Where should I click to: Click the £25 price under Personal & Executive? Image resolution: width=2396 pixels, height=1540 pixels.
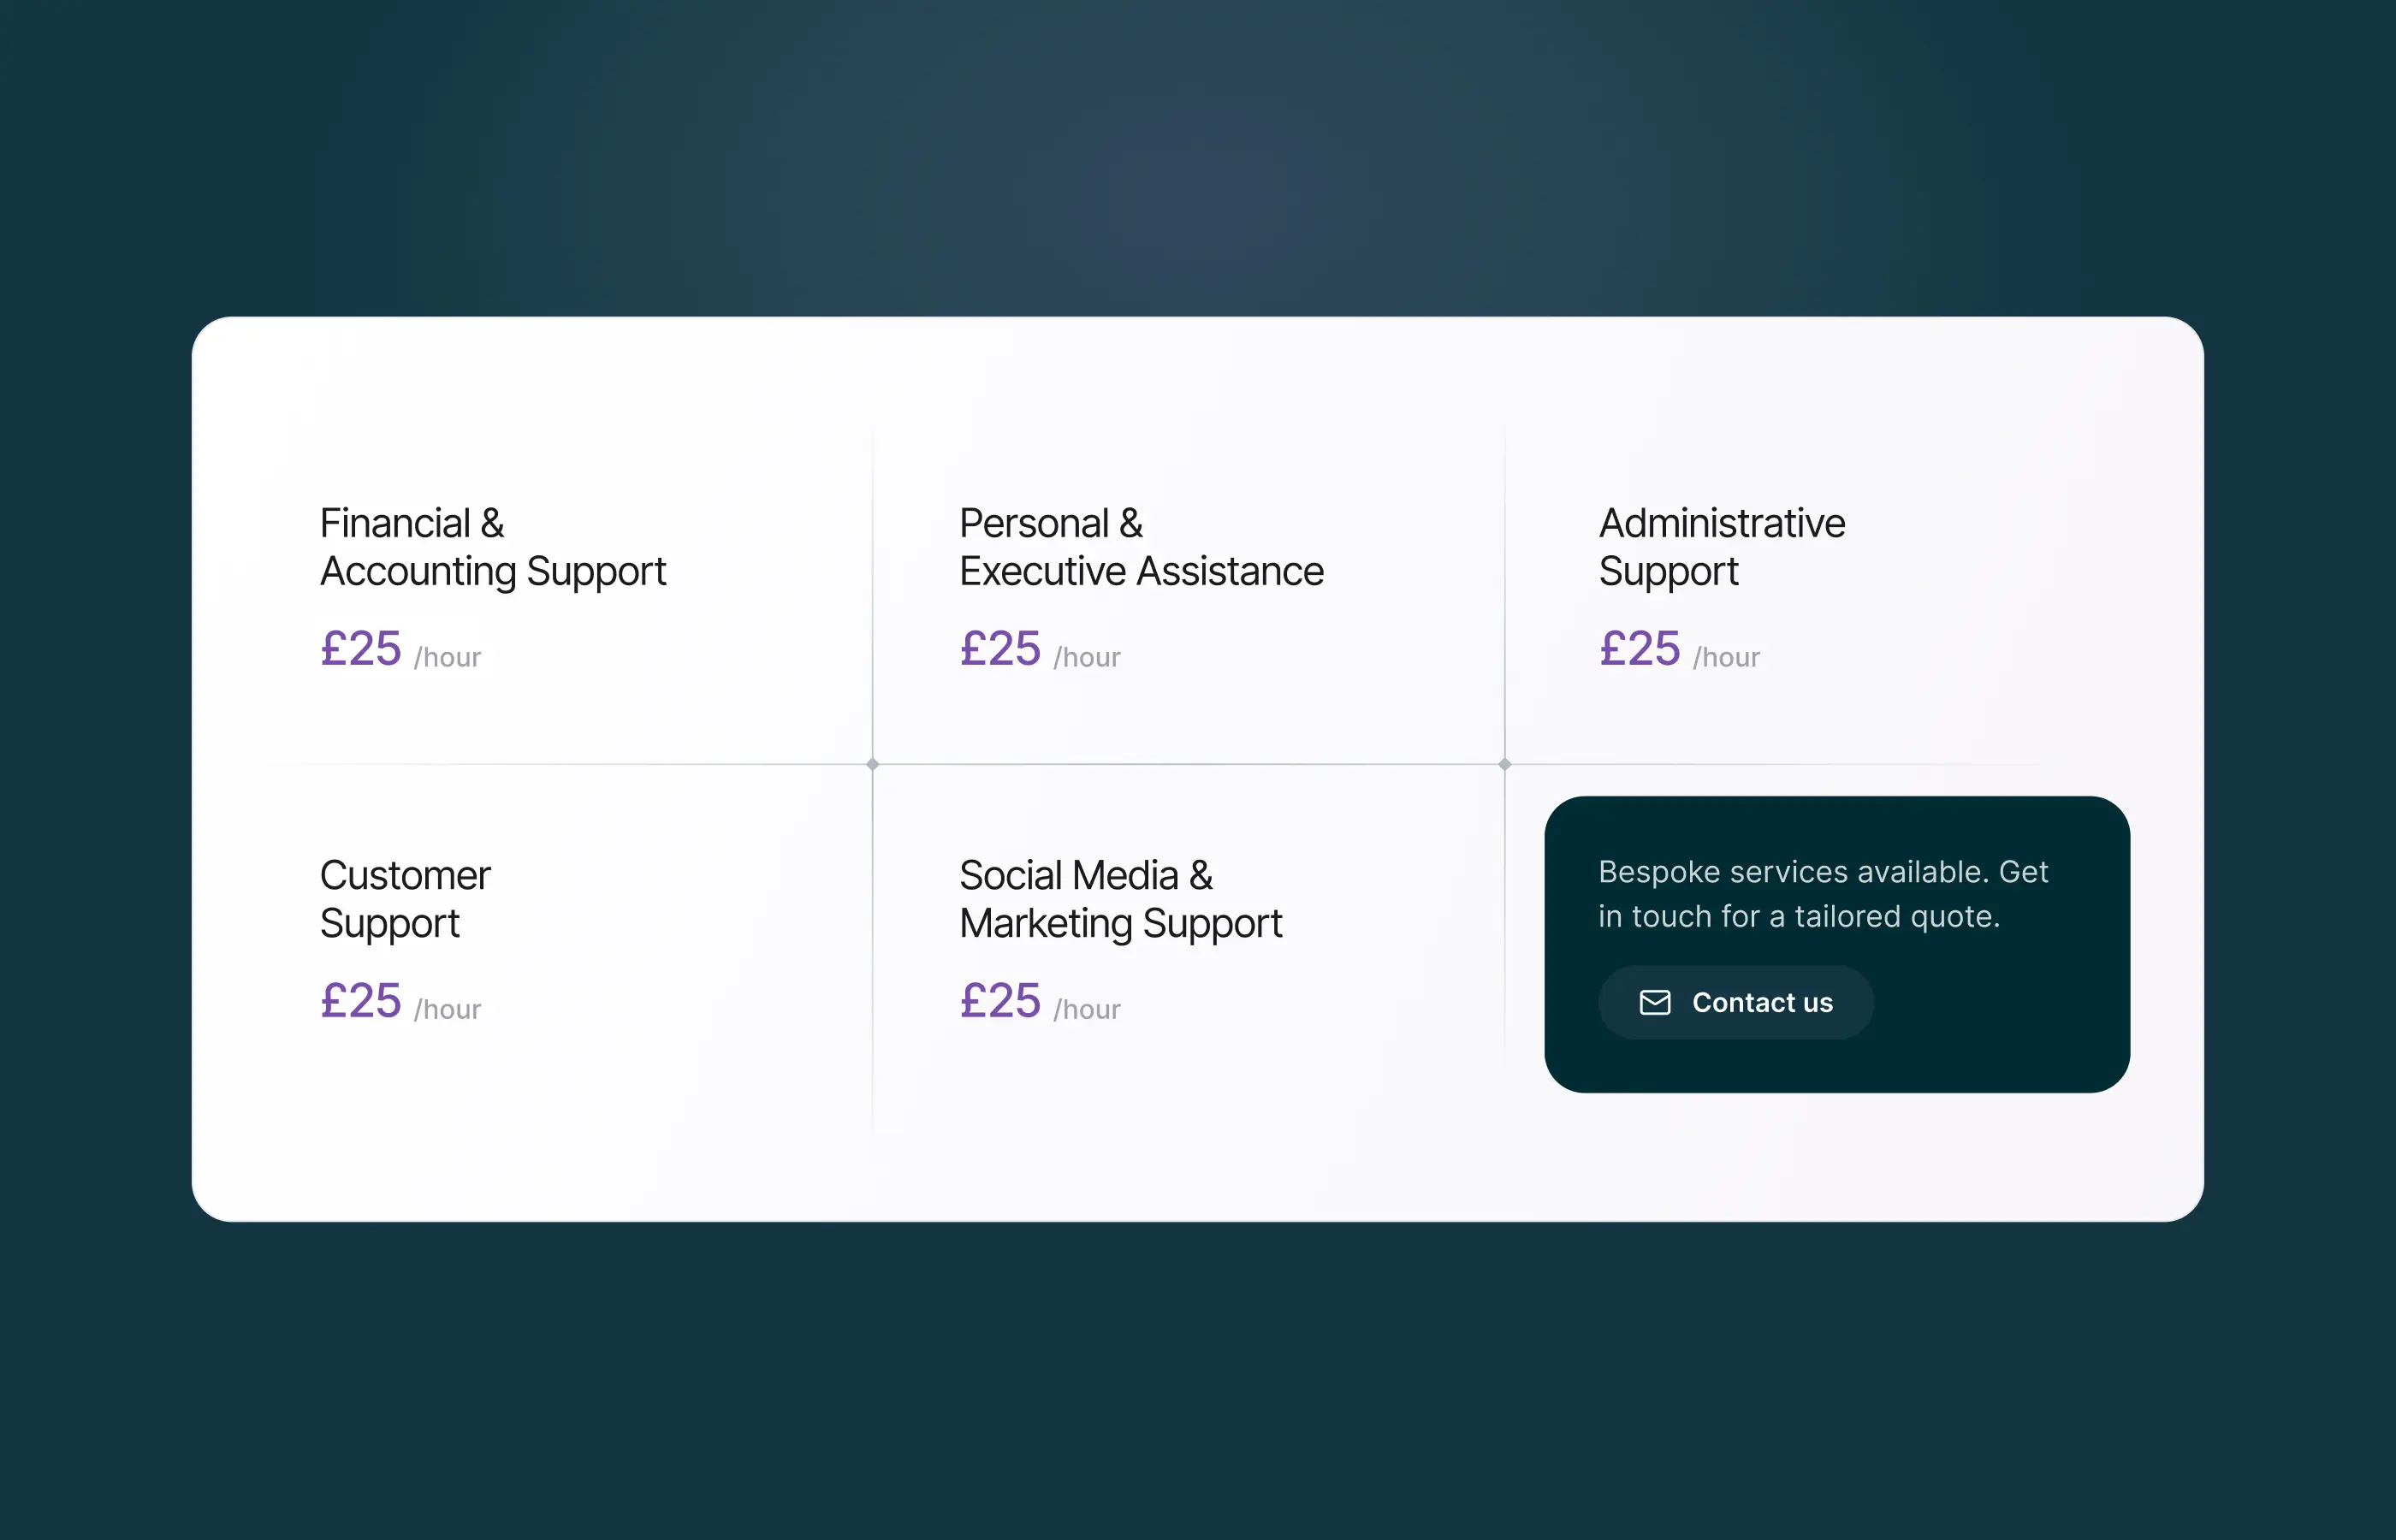pos(1000,649)
